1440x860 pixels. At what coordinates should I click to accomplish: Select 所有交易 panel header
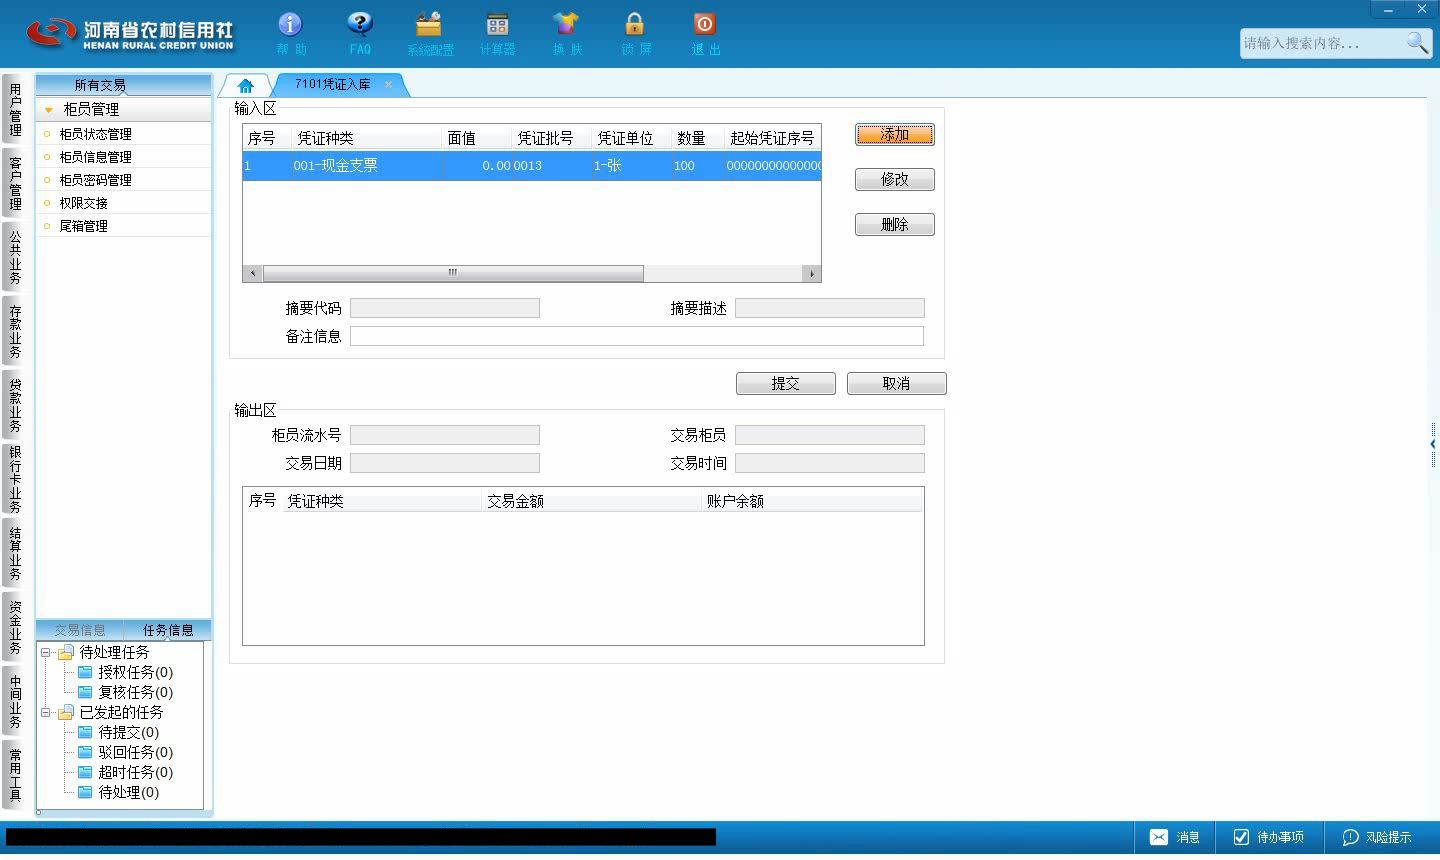[100, 85]
